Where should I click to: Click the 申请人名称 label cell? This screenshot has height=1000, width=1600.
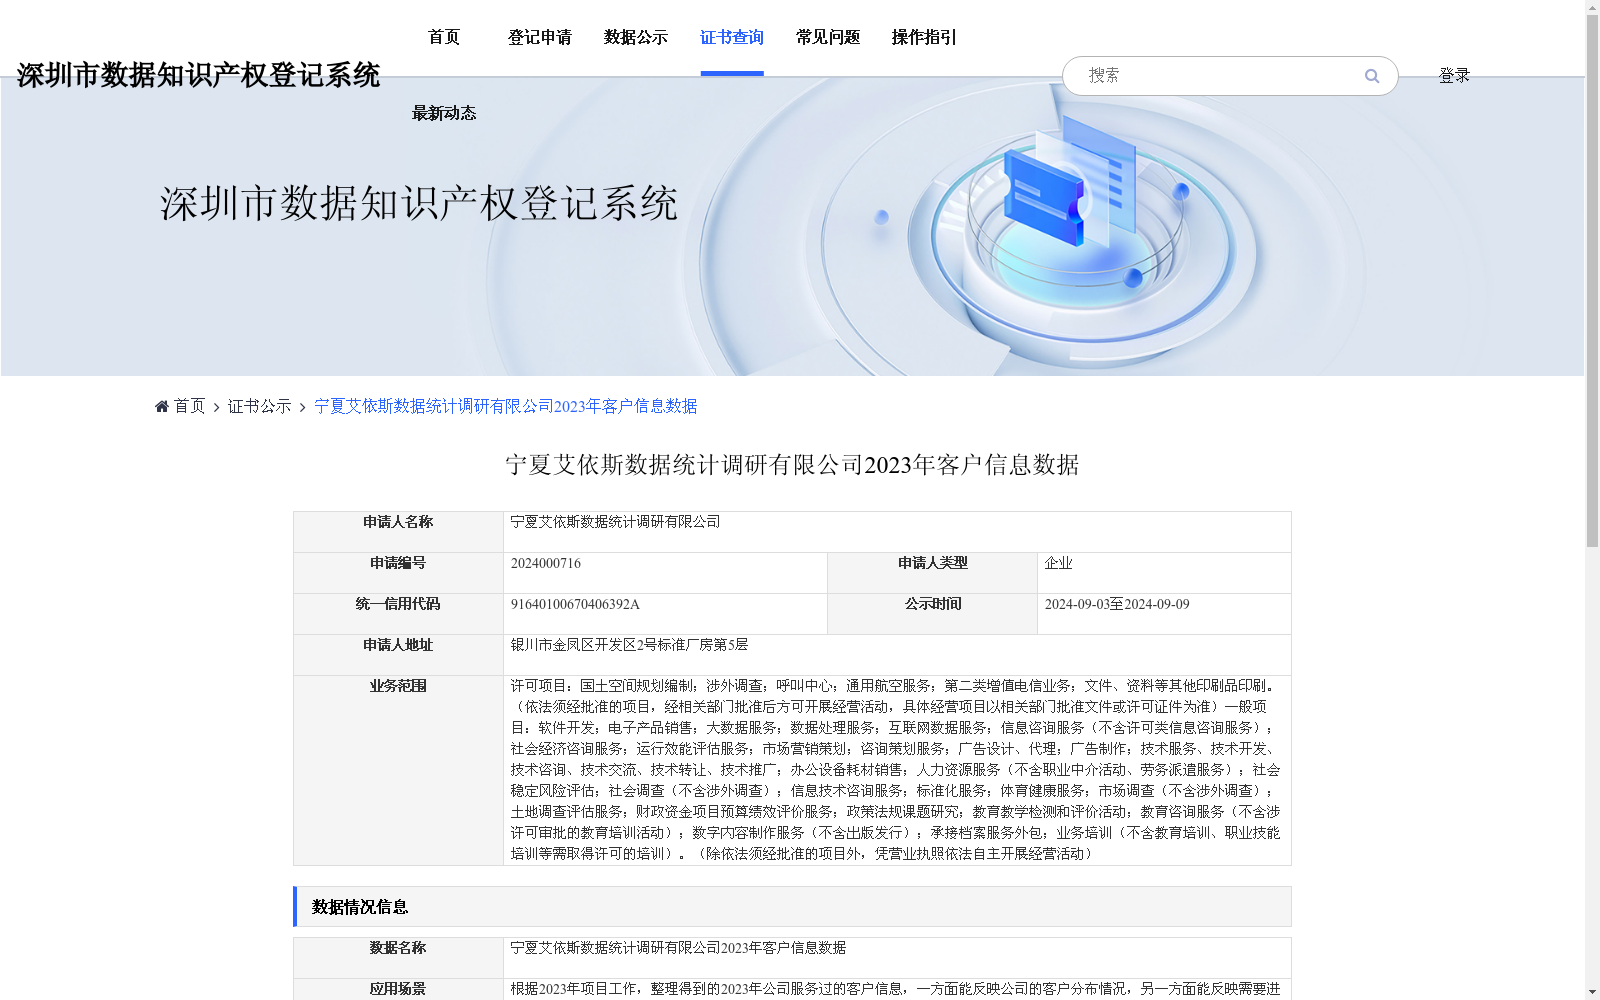click(x=398, y=532)
